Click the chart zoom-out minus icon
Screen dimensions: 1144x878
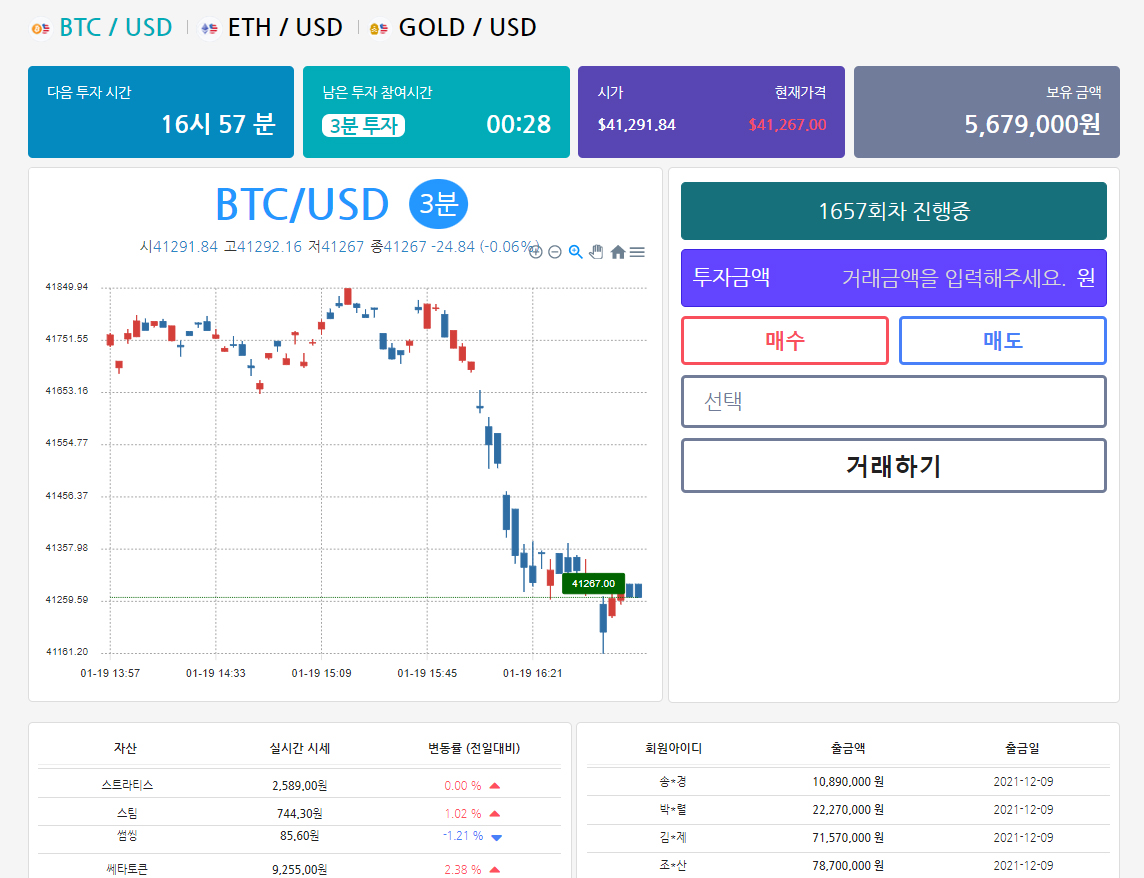point(554,252)
